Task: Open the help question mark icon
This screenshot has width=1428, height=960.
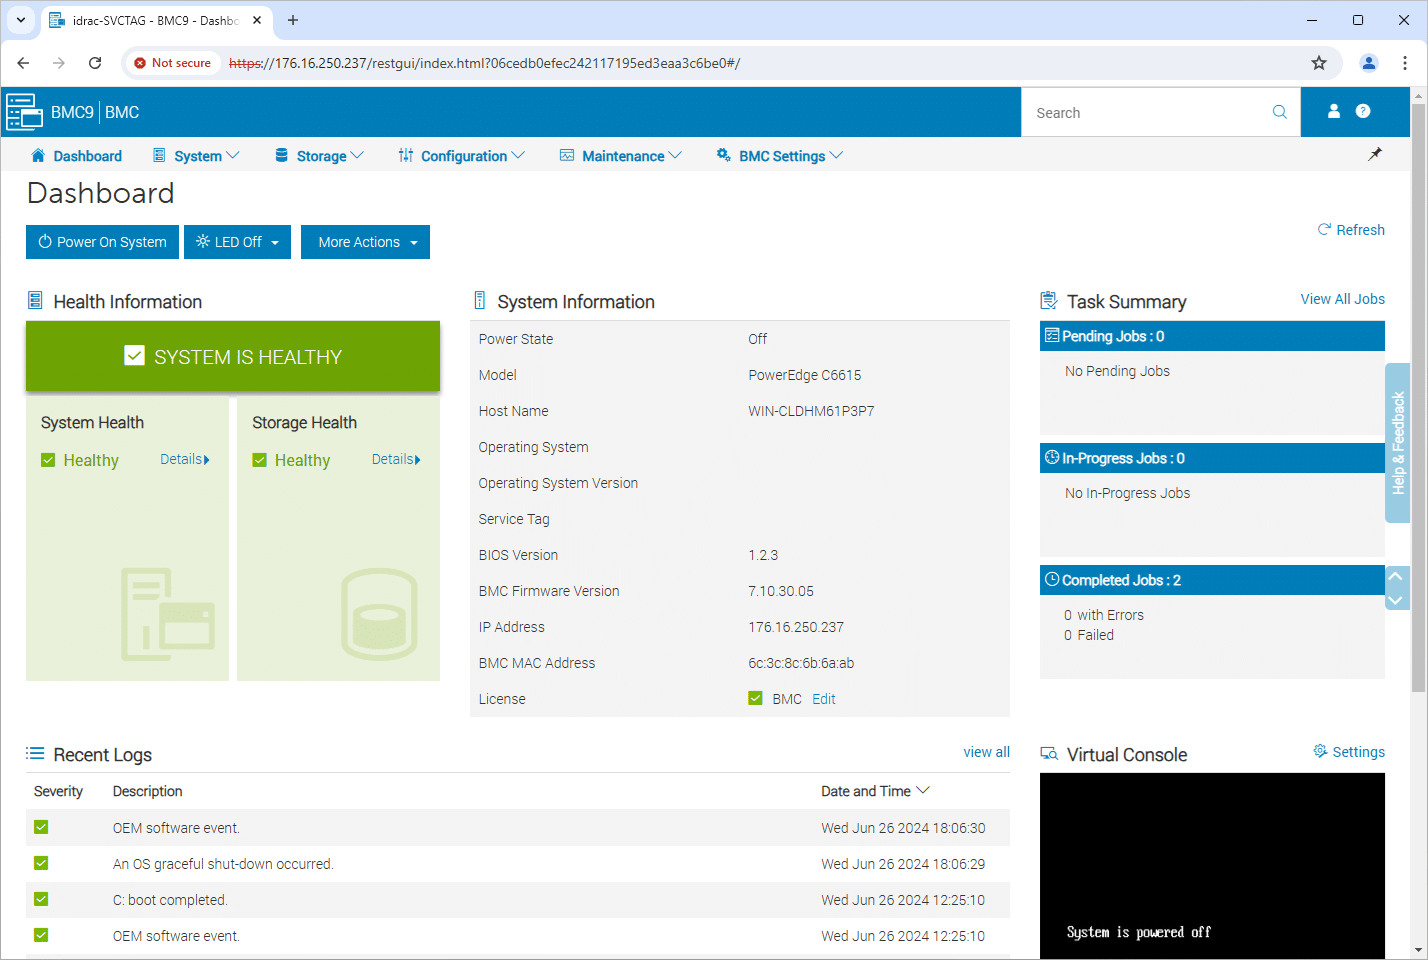Action: 1363,111
